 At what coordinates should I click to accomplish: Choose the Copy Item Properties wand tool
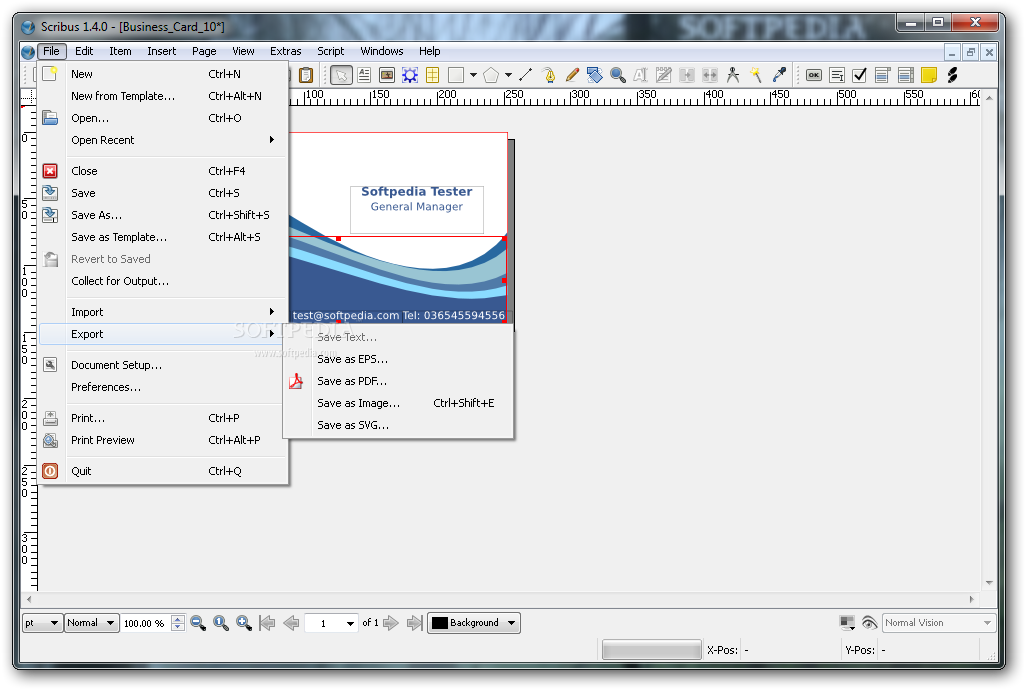click(x=756, y=75)
